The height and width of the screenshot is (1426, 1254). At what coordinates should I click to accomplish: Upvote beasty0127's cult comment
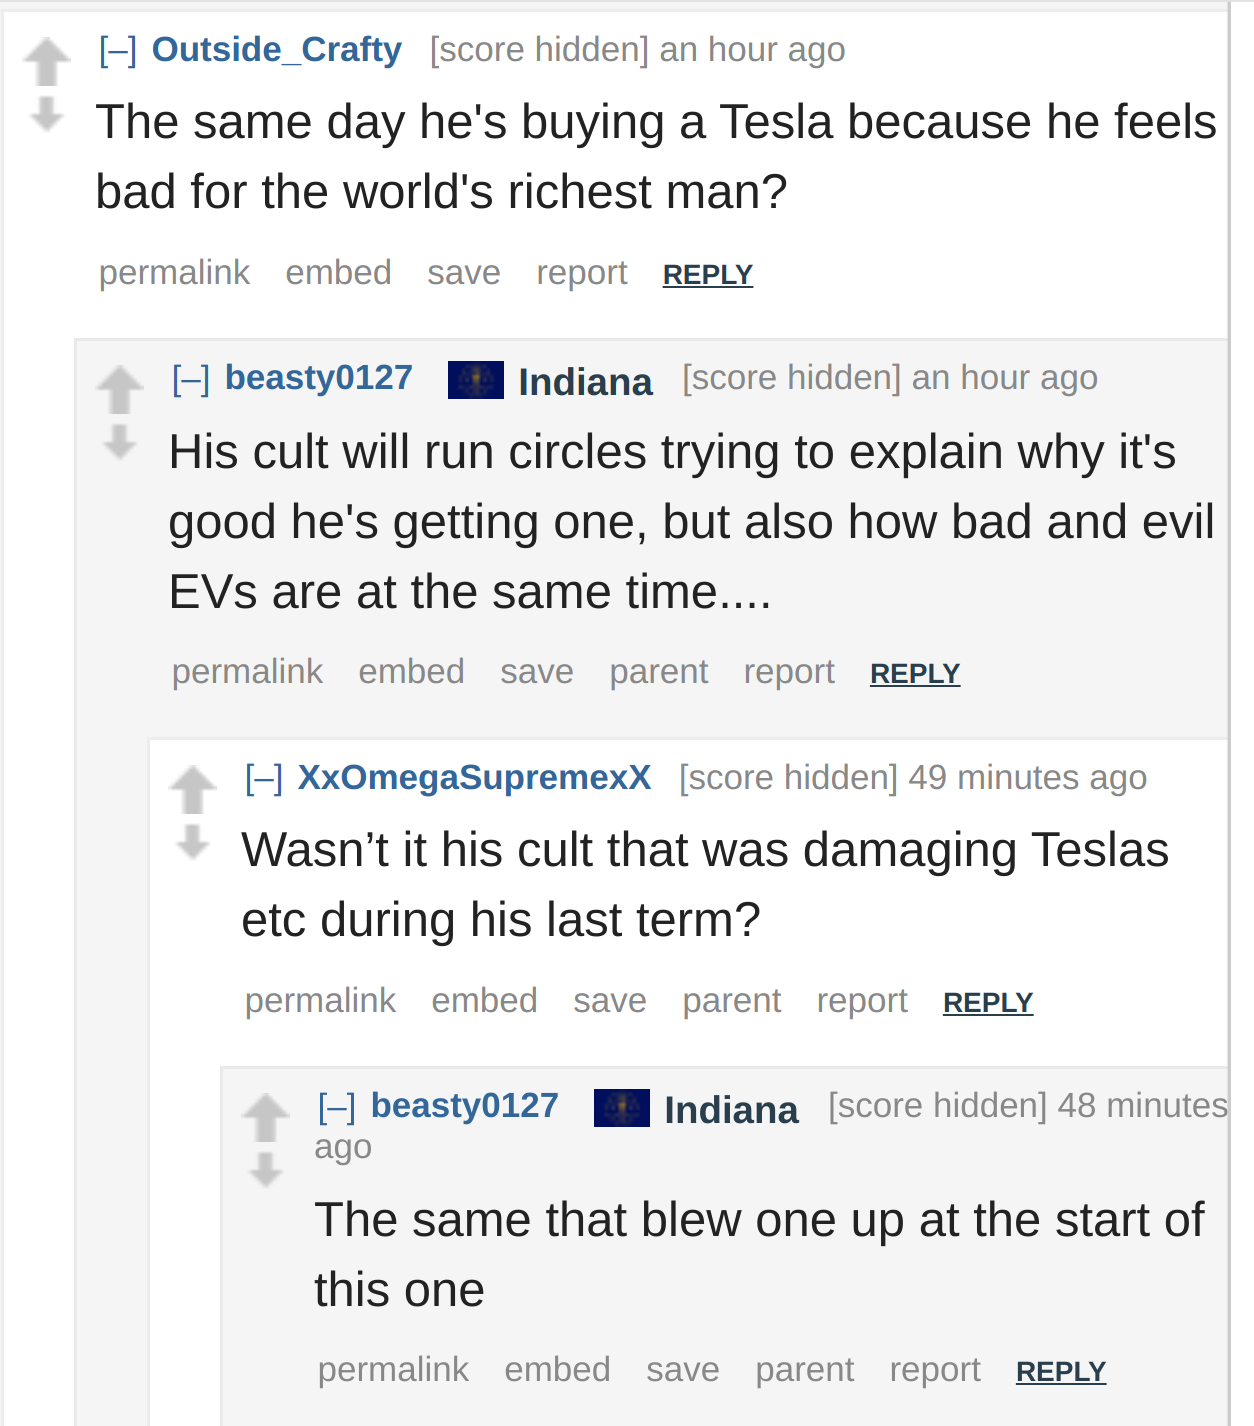click(120, 390)
